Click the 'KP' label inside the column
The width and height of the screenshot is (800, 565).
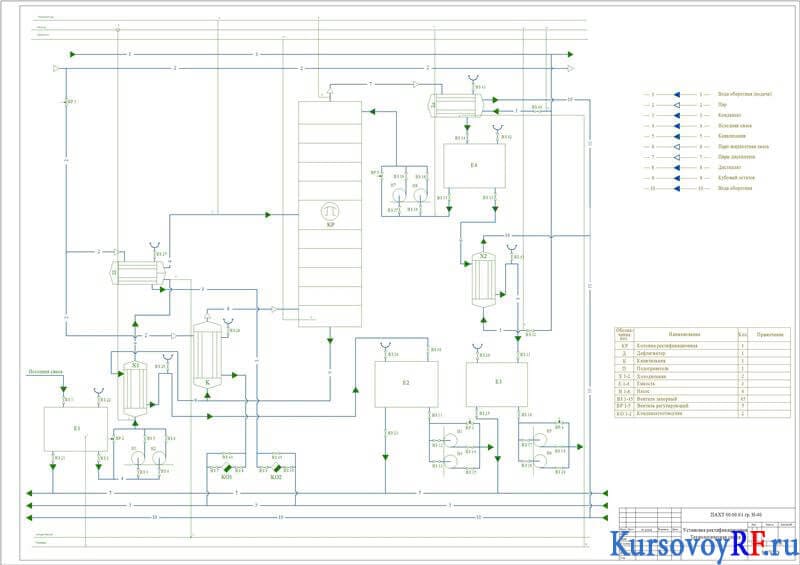point(330,225)
